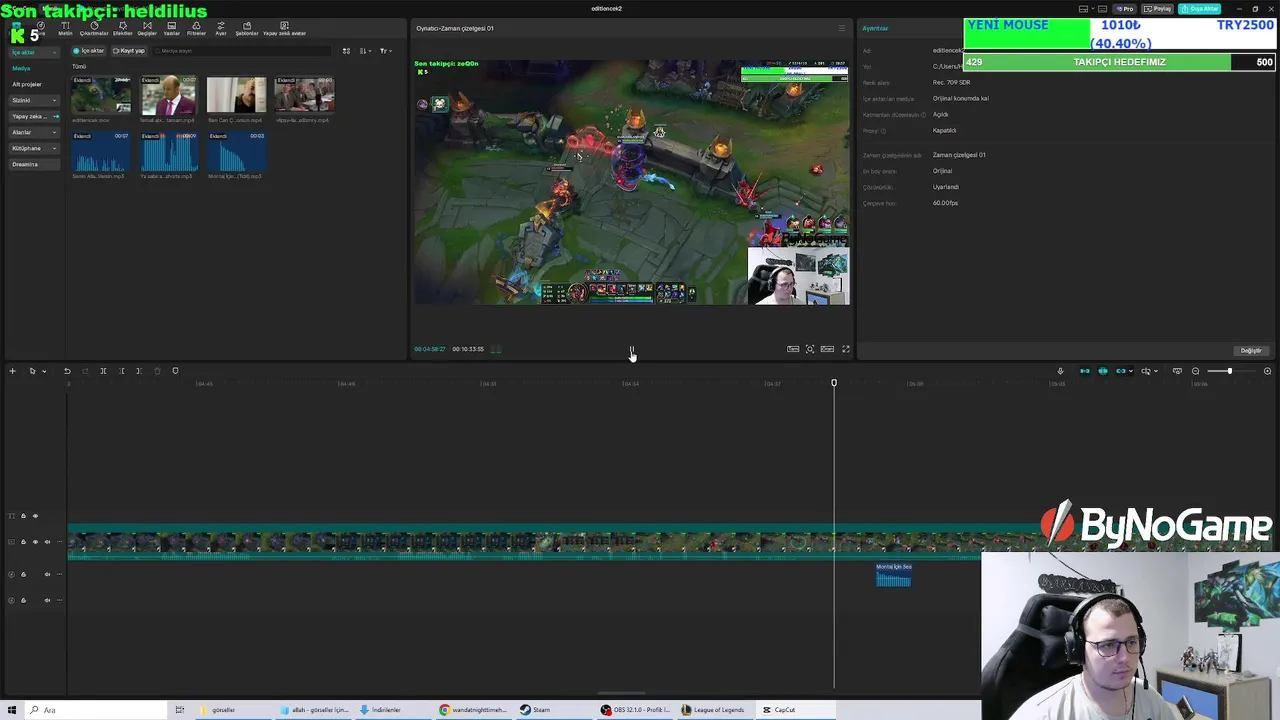Open the Geçişler transitions tab
This screenshot has width=1280, height=720.
pos(147,28)
